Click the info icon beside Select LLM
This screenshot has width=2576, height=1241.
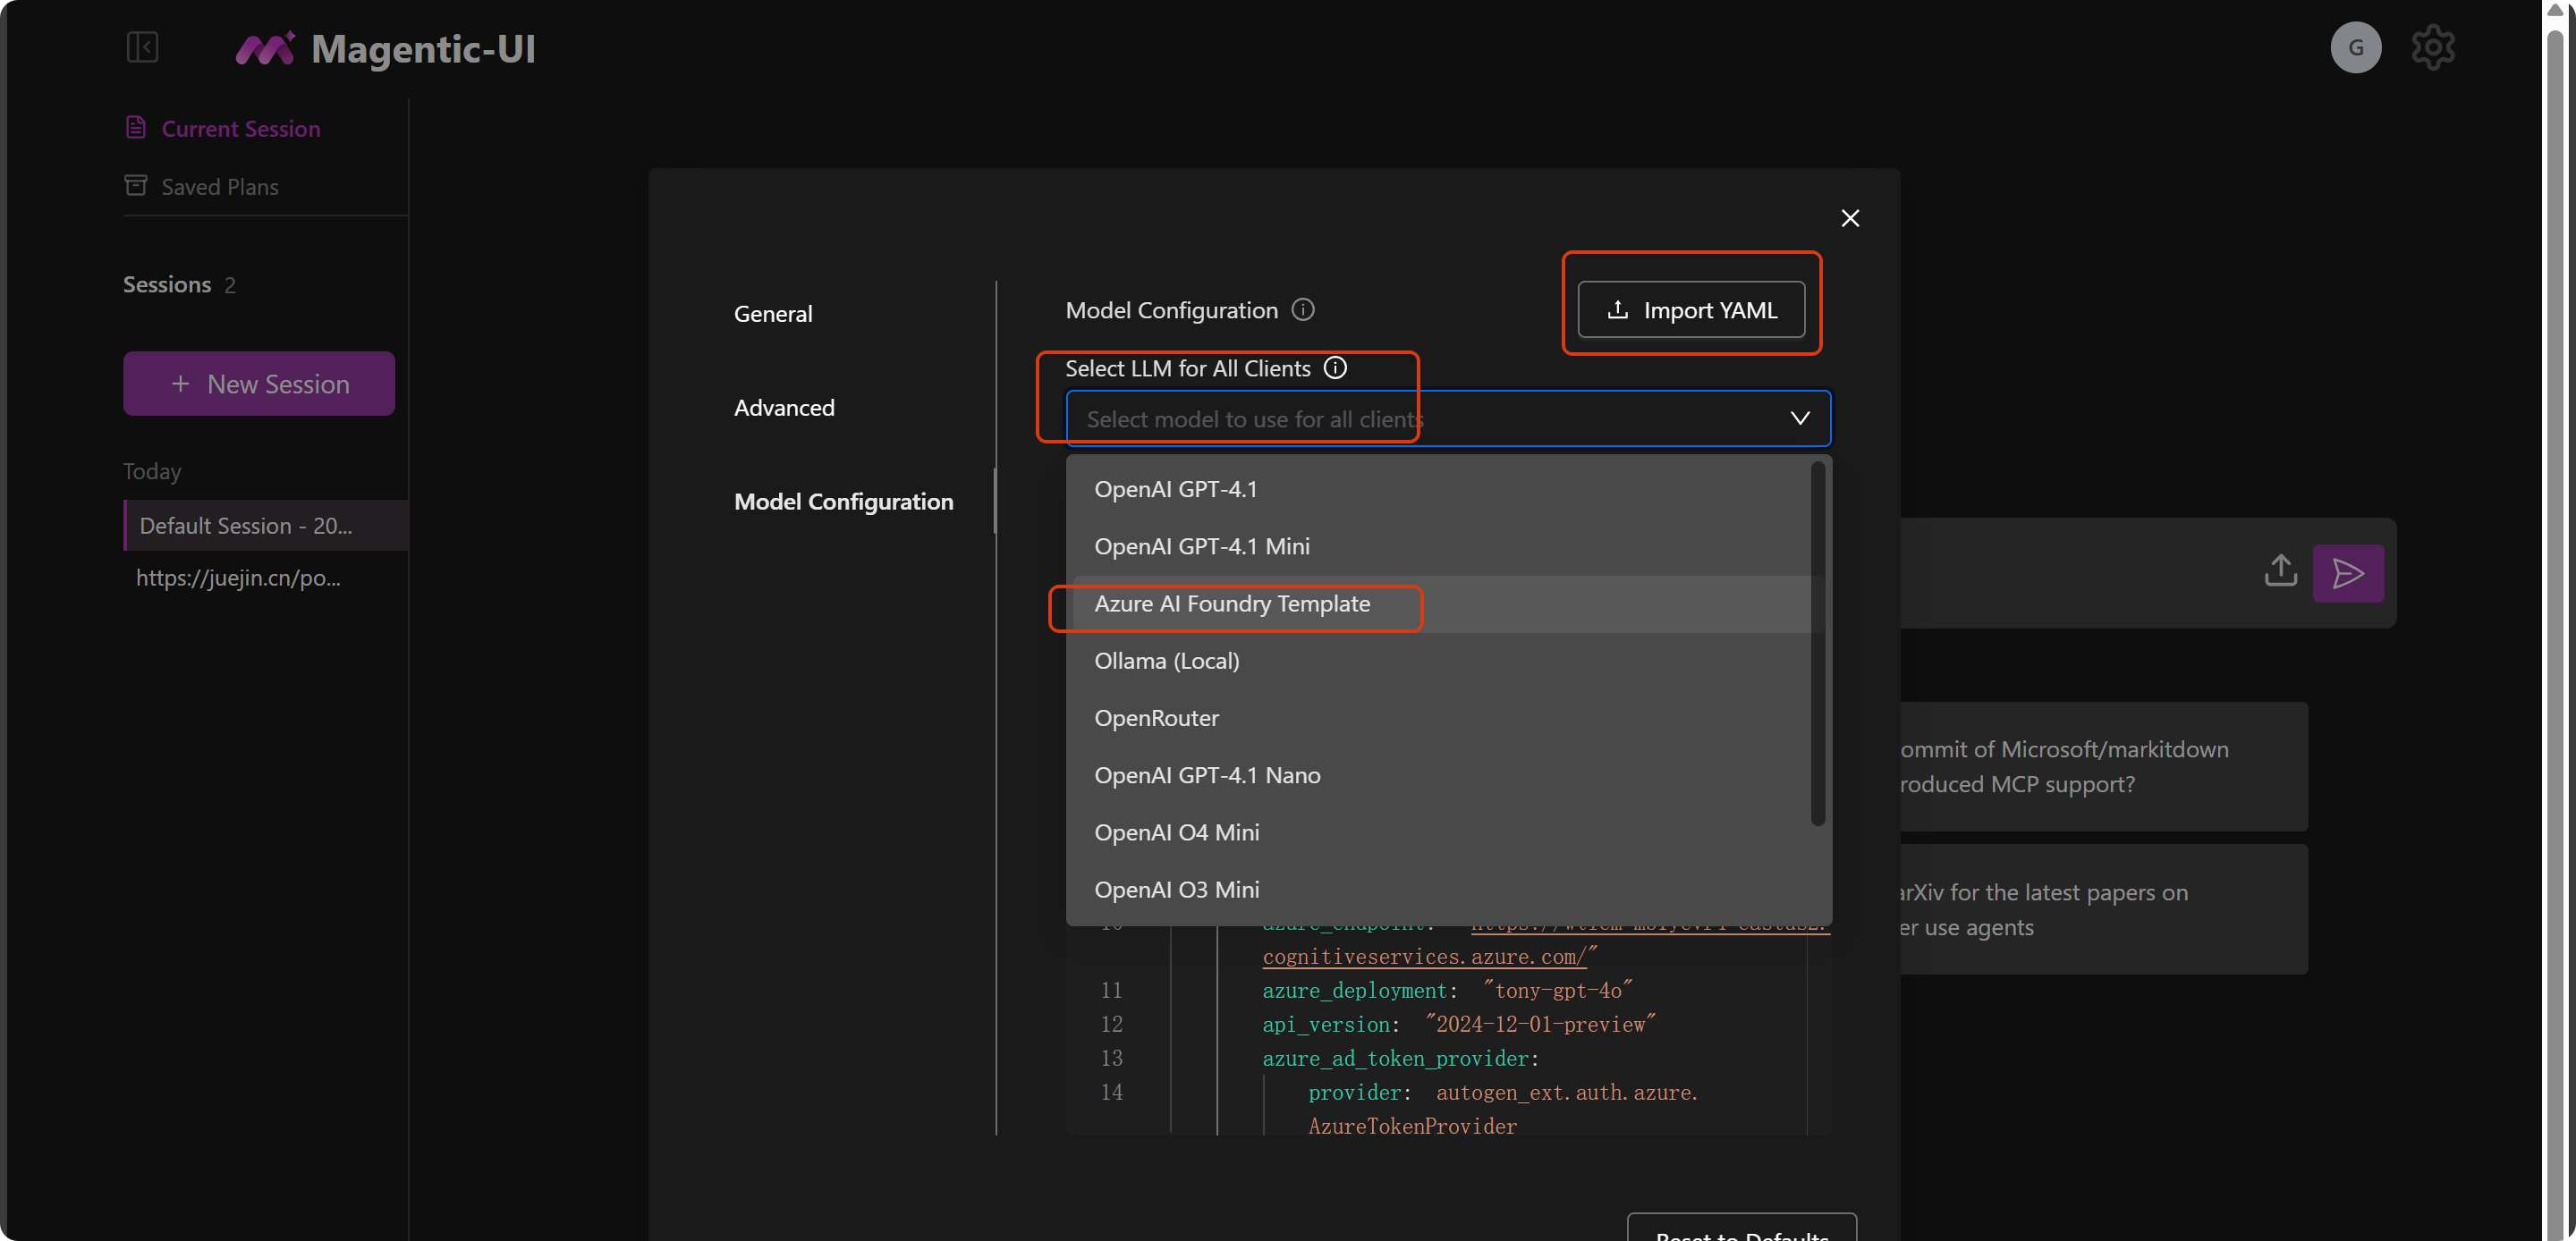coord(1335,368)
